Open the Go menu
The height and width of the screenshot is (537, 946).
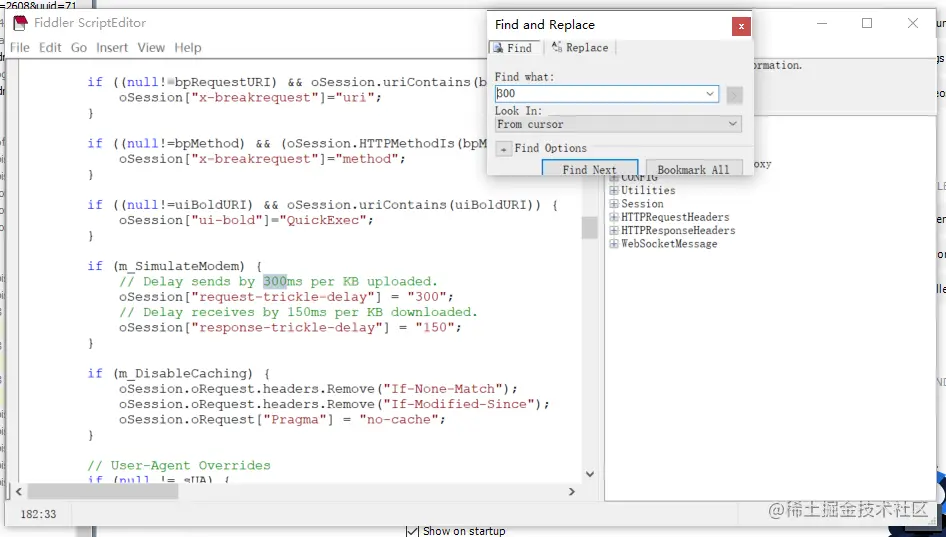(79, 48)
